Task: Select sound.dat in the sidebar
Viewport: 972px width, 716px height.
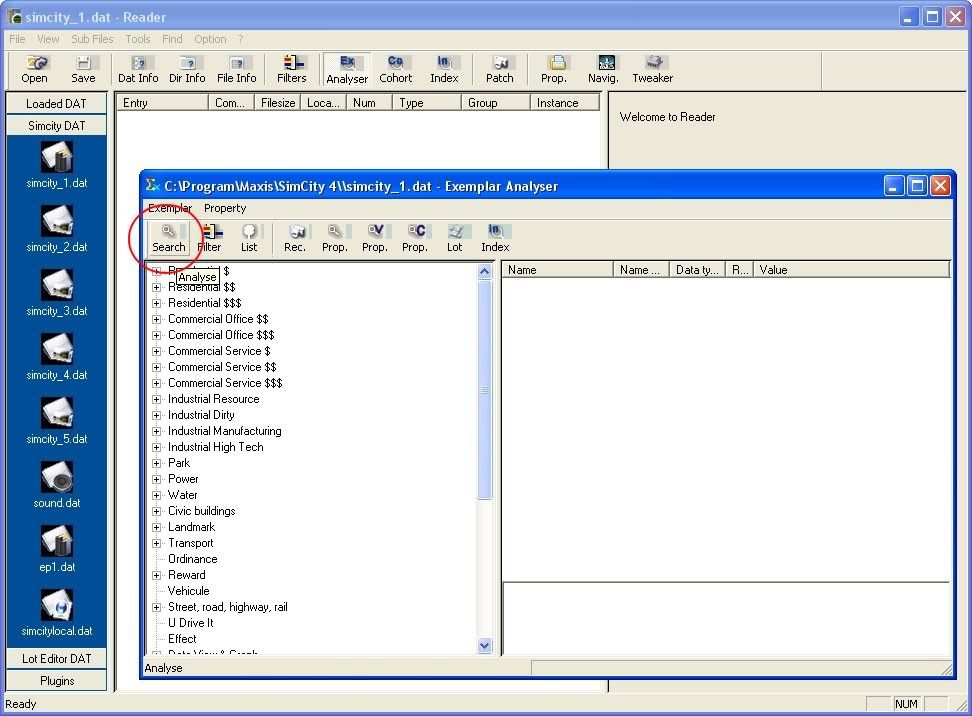Action: coord(57,485)
